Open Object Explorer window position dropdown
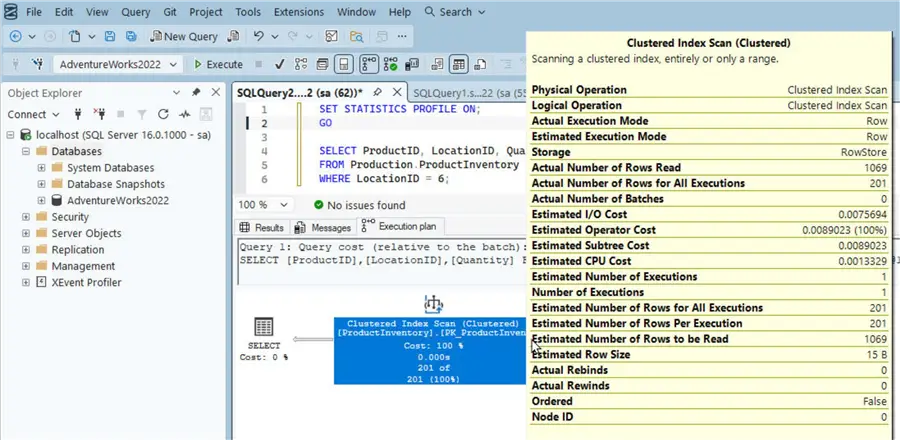The height and width of the screenshot is (440, 900). coord(177,92)
